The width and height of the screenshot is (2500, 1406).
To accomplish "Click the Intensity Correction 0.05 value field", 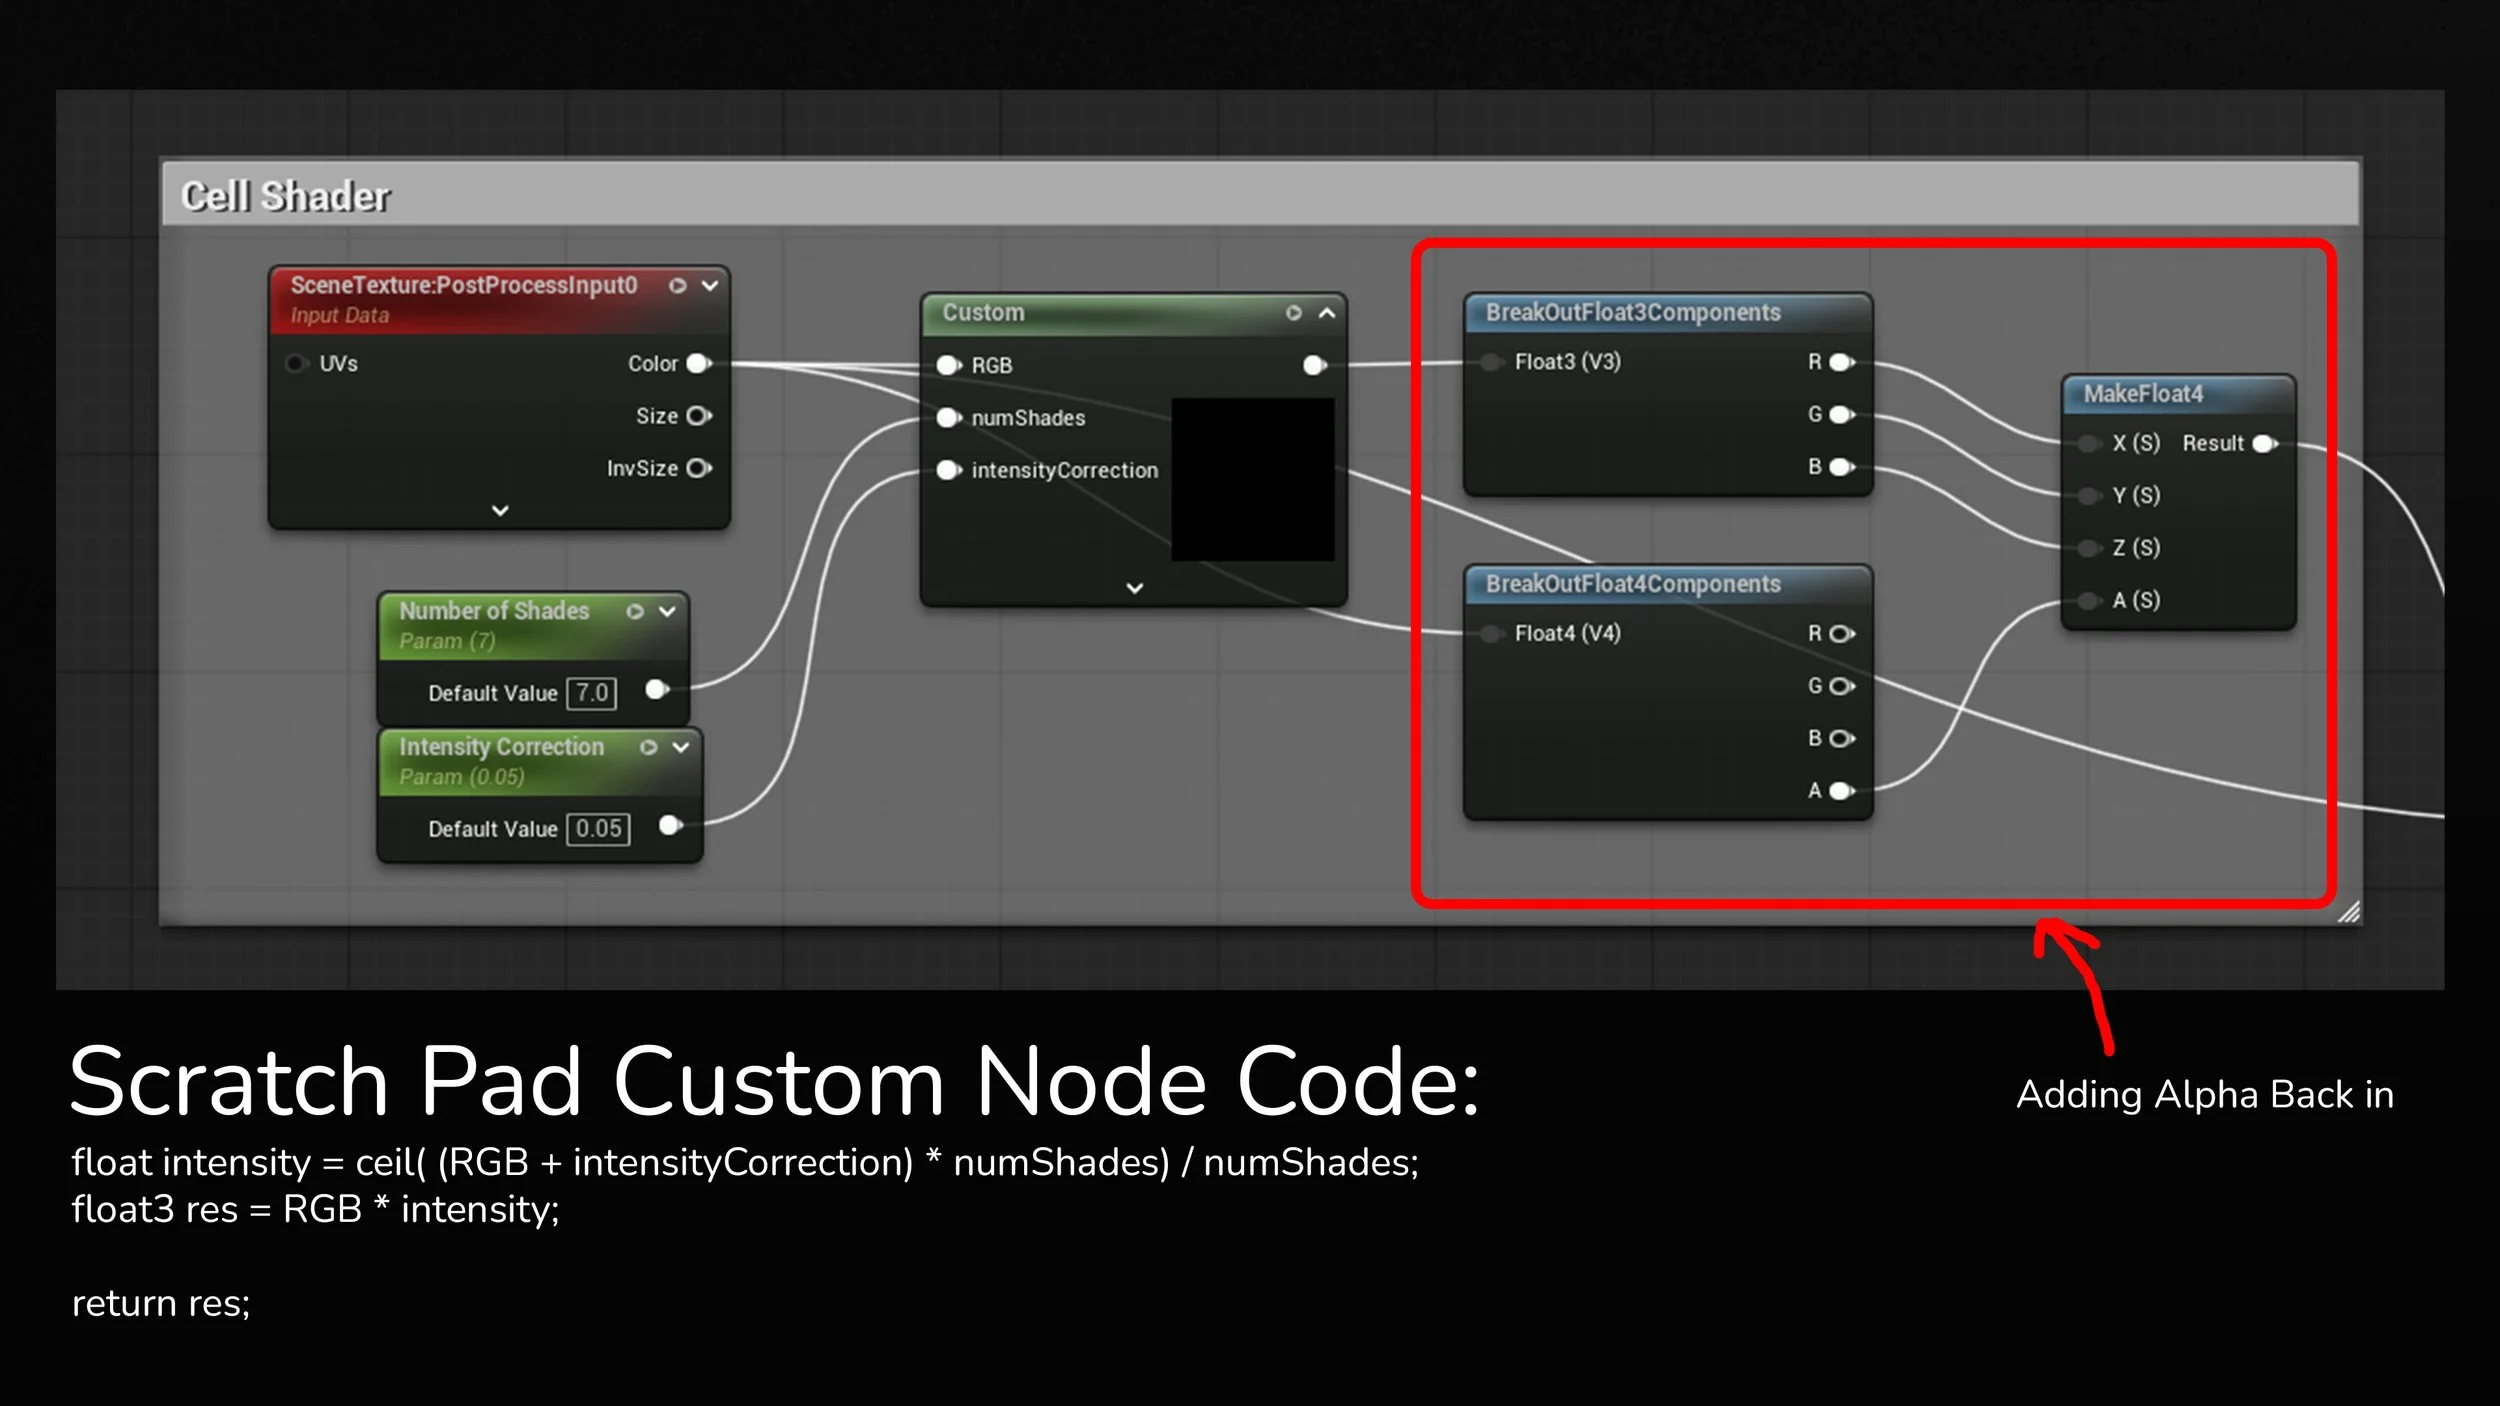I will click(x=598, y=828).
